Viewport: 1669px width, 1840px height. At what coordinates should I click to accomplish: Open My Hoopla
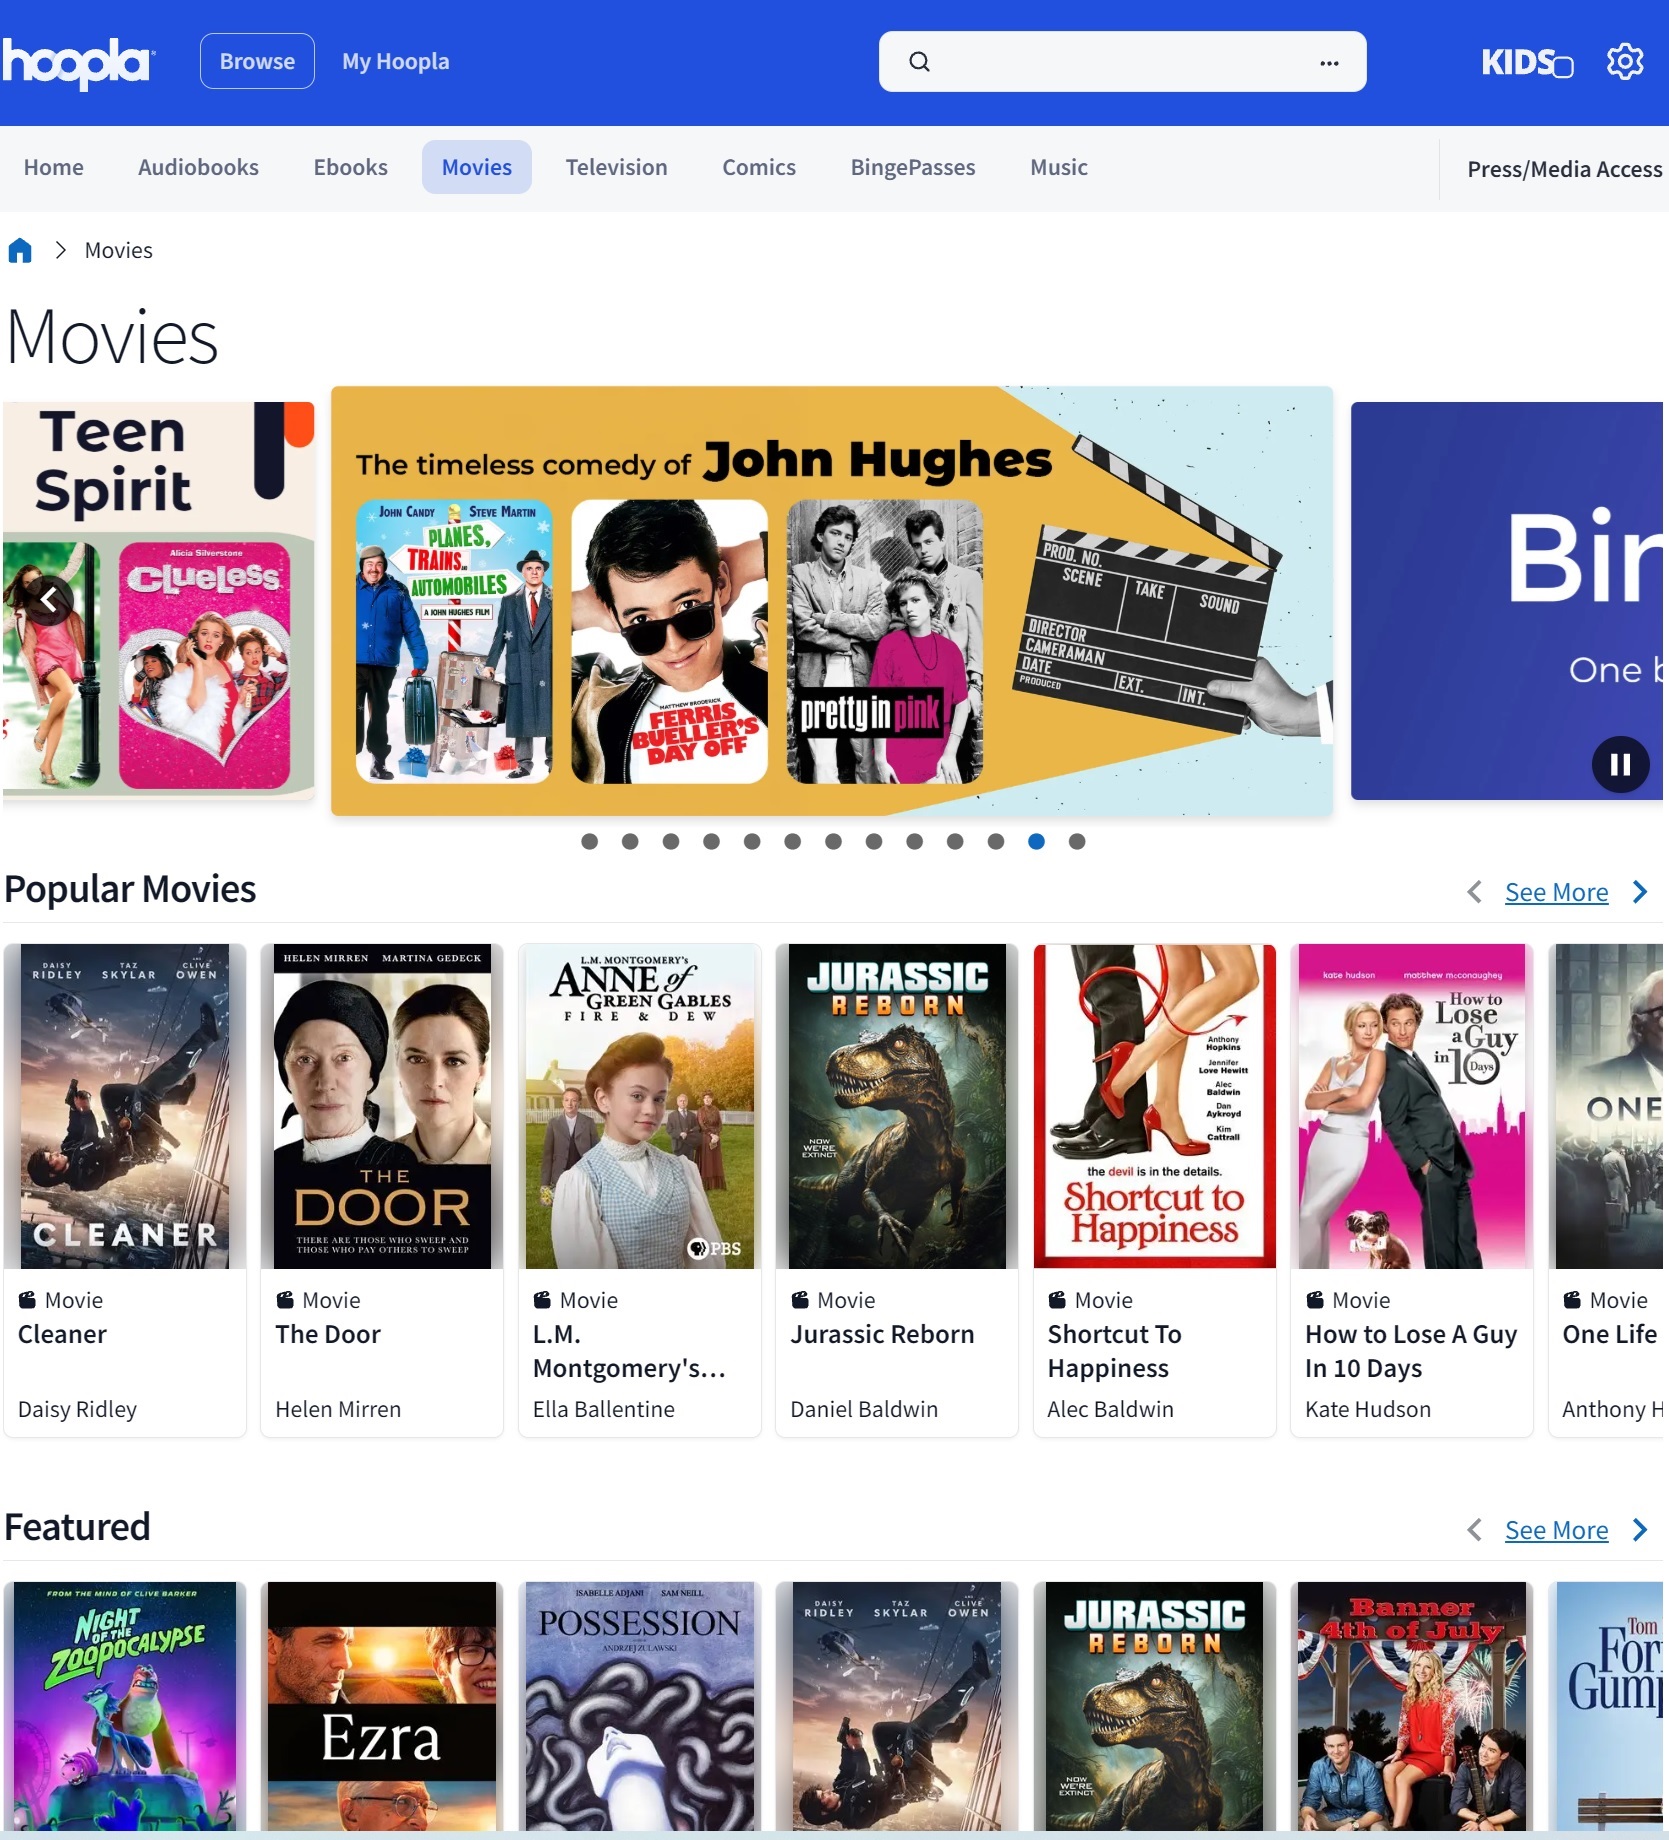[x=395, y=61]
